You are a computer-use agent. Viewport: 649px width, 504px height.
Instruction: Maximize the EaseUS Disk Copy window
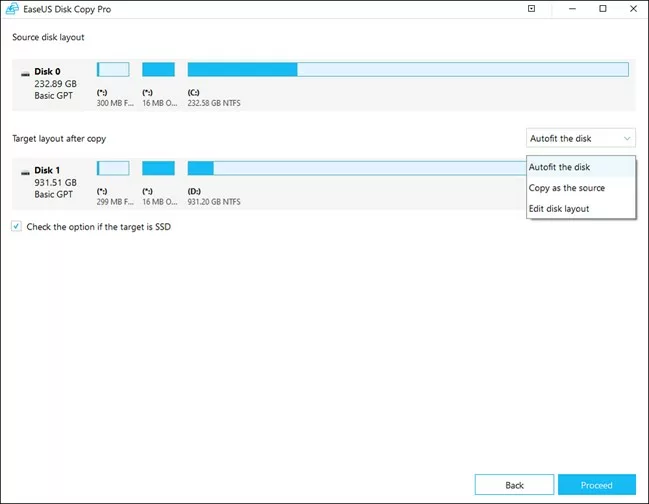point(603,9)
